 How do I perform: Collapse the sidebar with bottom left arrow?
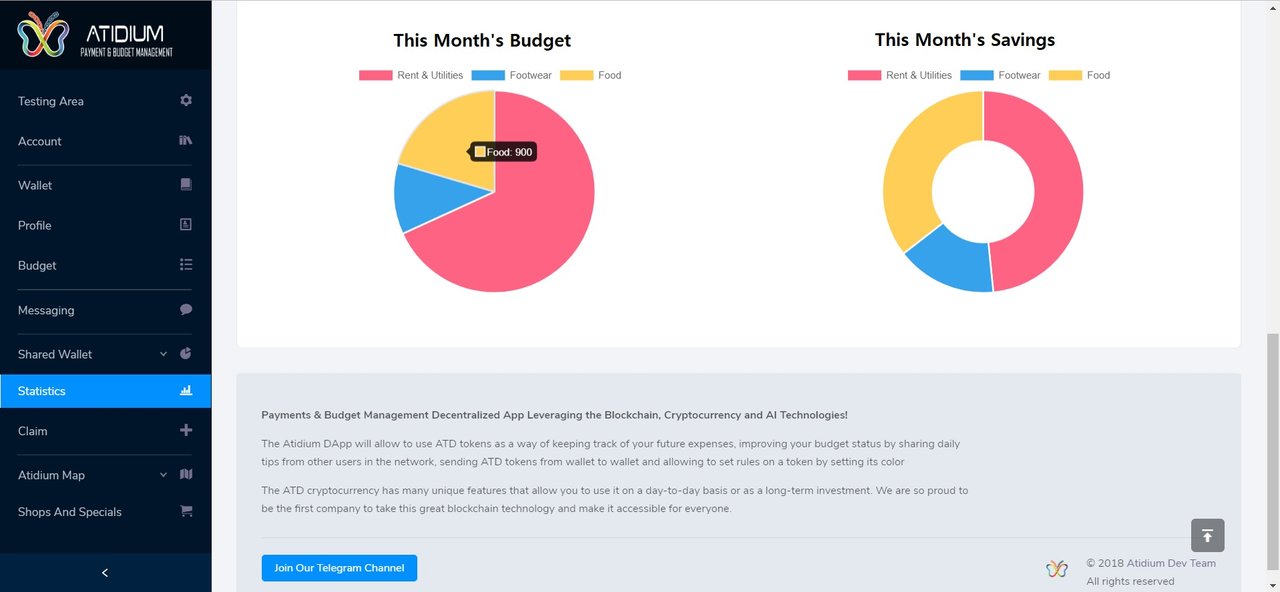coord(105,573)
